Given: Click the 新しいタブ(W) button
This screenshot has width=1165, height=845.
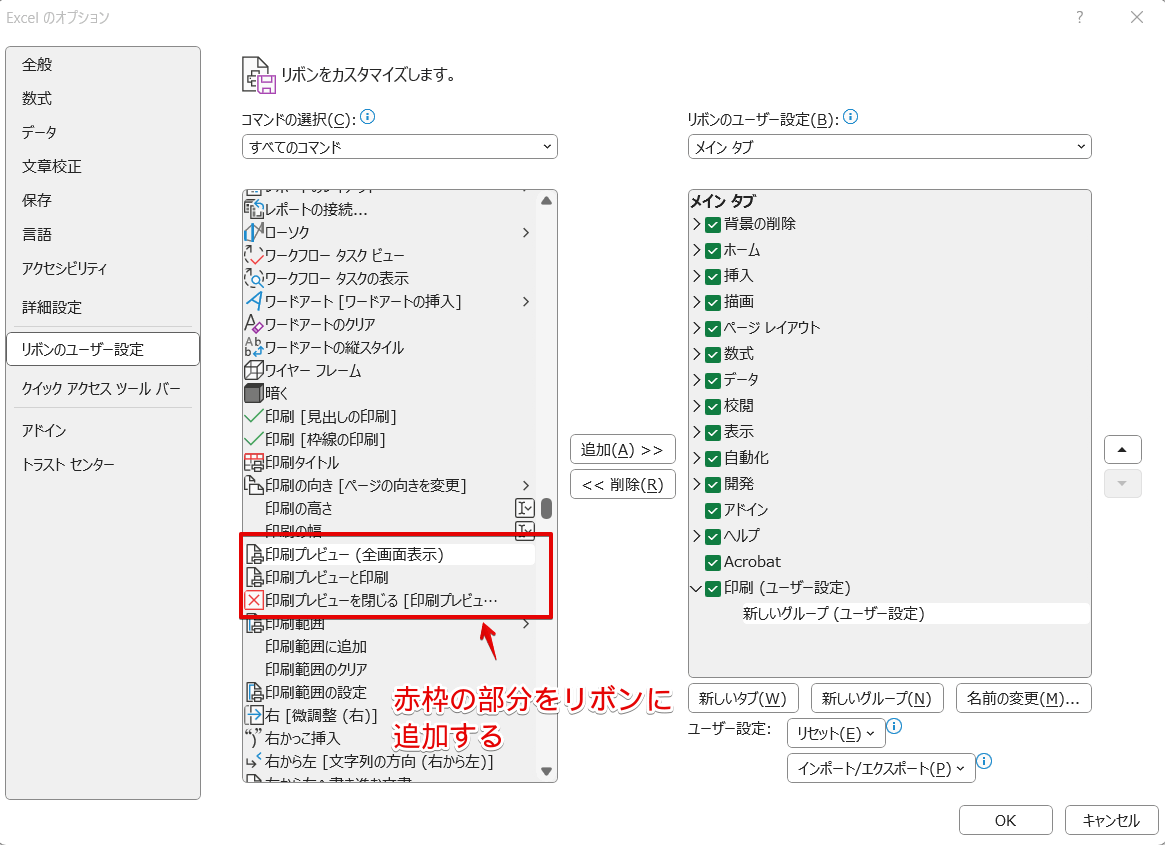Looking at the screenshot, I should click(x=743, y=698).
